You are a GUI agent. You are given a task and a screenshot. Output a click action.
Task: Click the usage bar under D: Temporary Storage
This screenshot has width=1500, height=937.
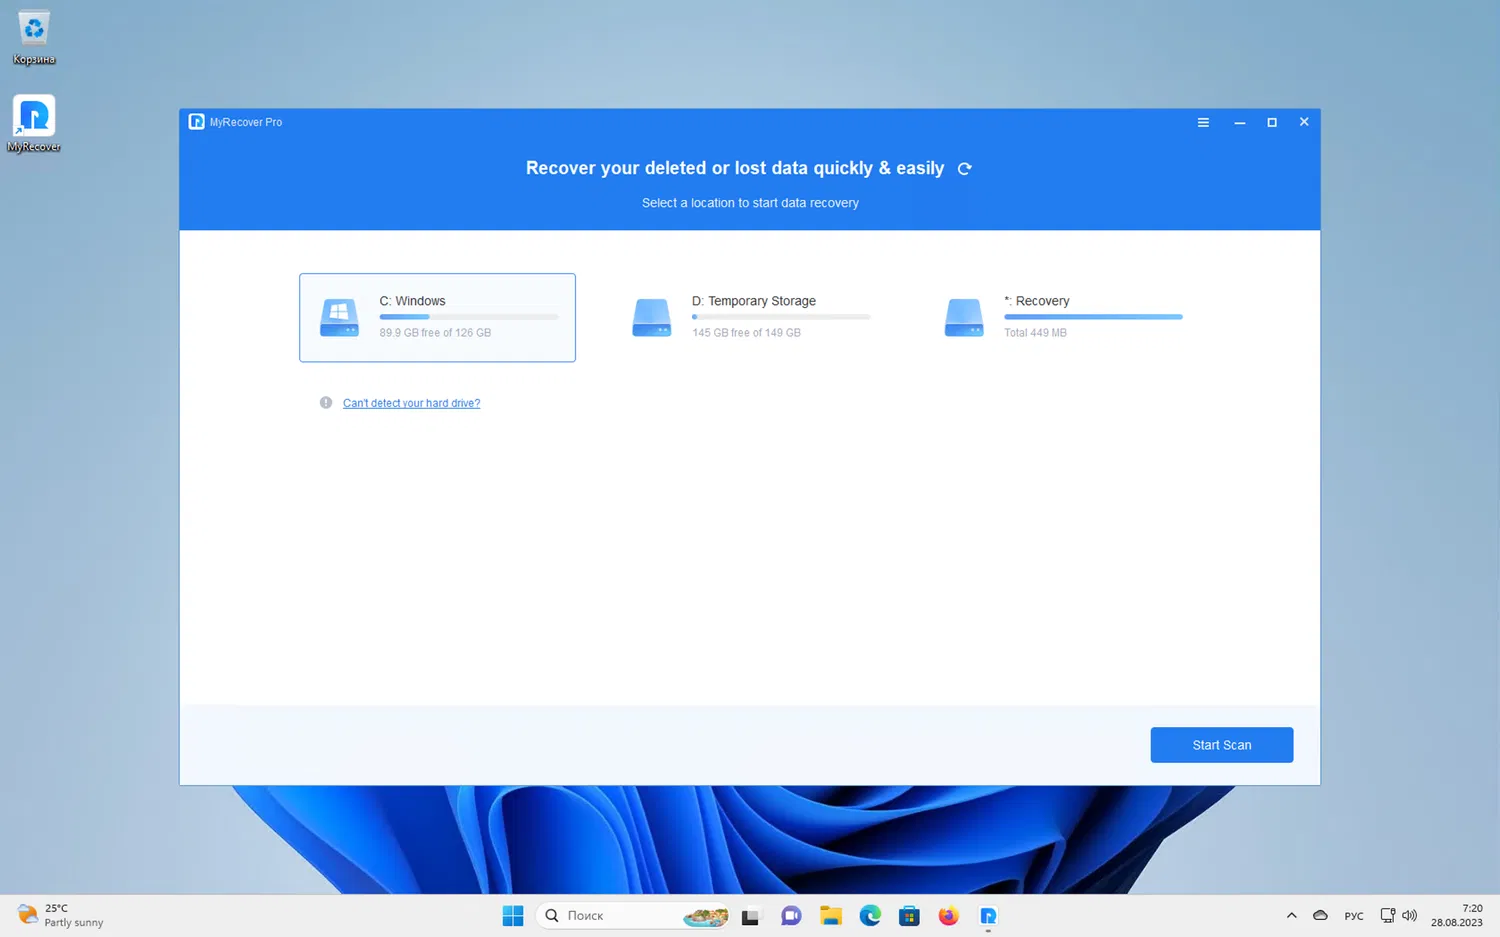click(780, 316)
